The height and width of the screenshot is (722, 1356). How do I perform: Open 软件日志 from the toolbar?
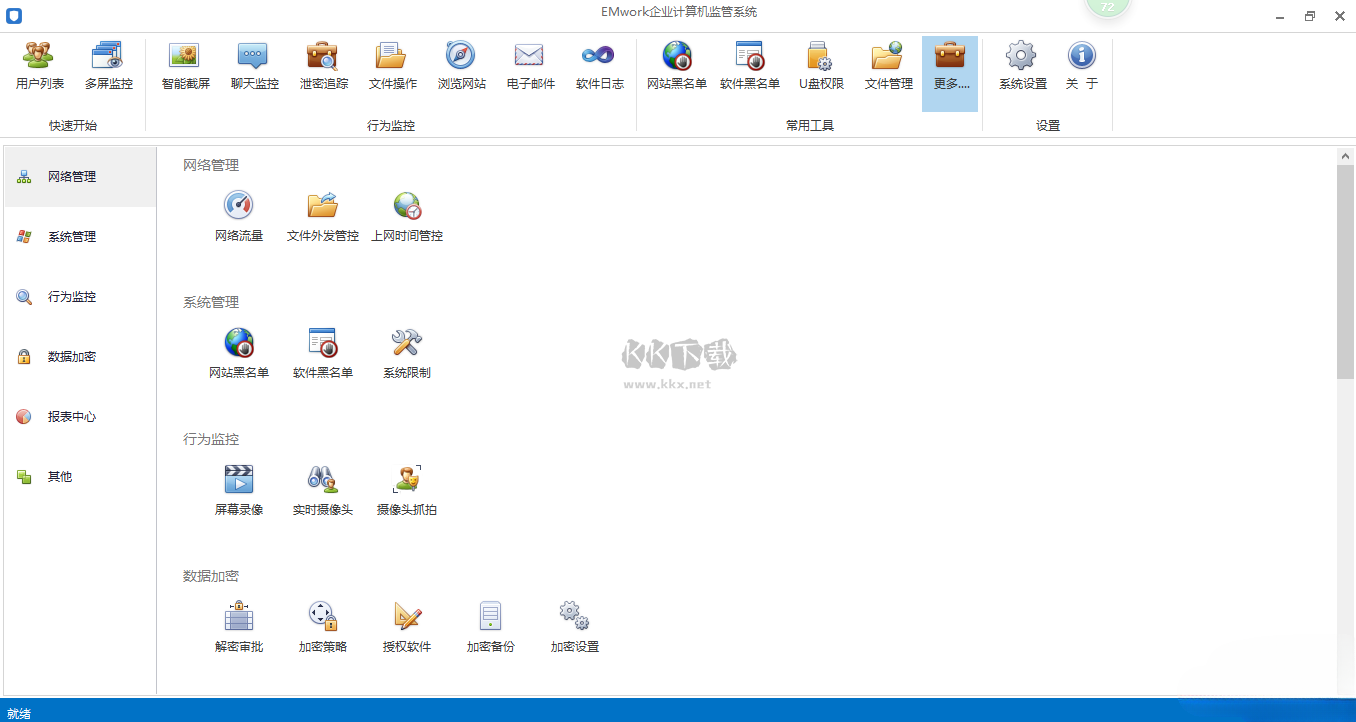point(599,67)
